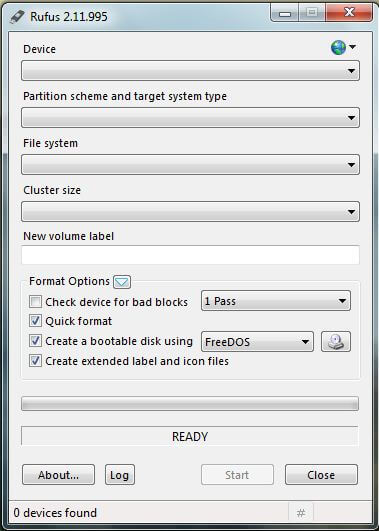Enable Check device for bad blocks
Image resolution: width=379 pixels, height=531 pixels.
tap(35, 301)
